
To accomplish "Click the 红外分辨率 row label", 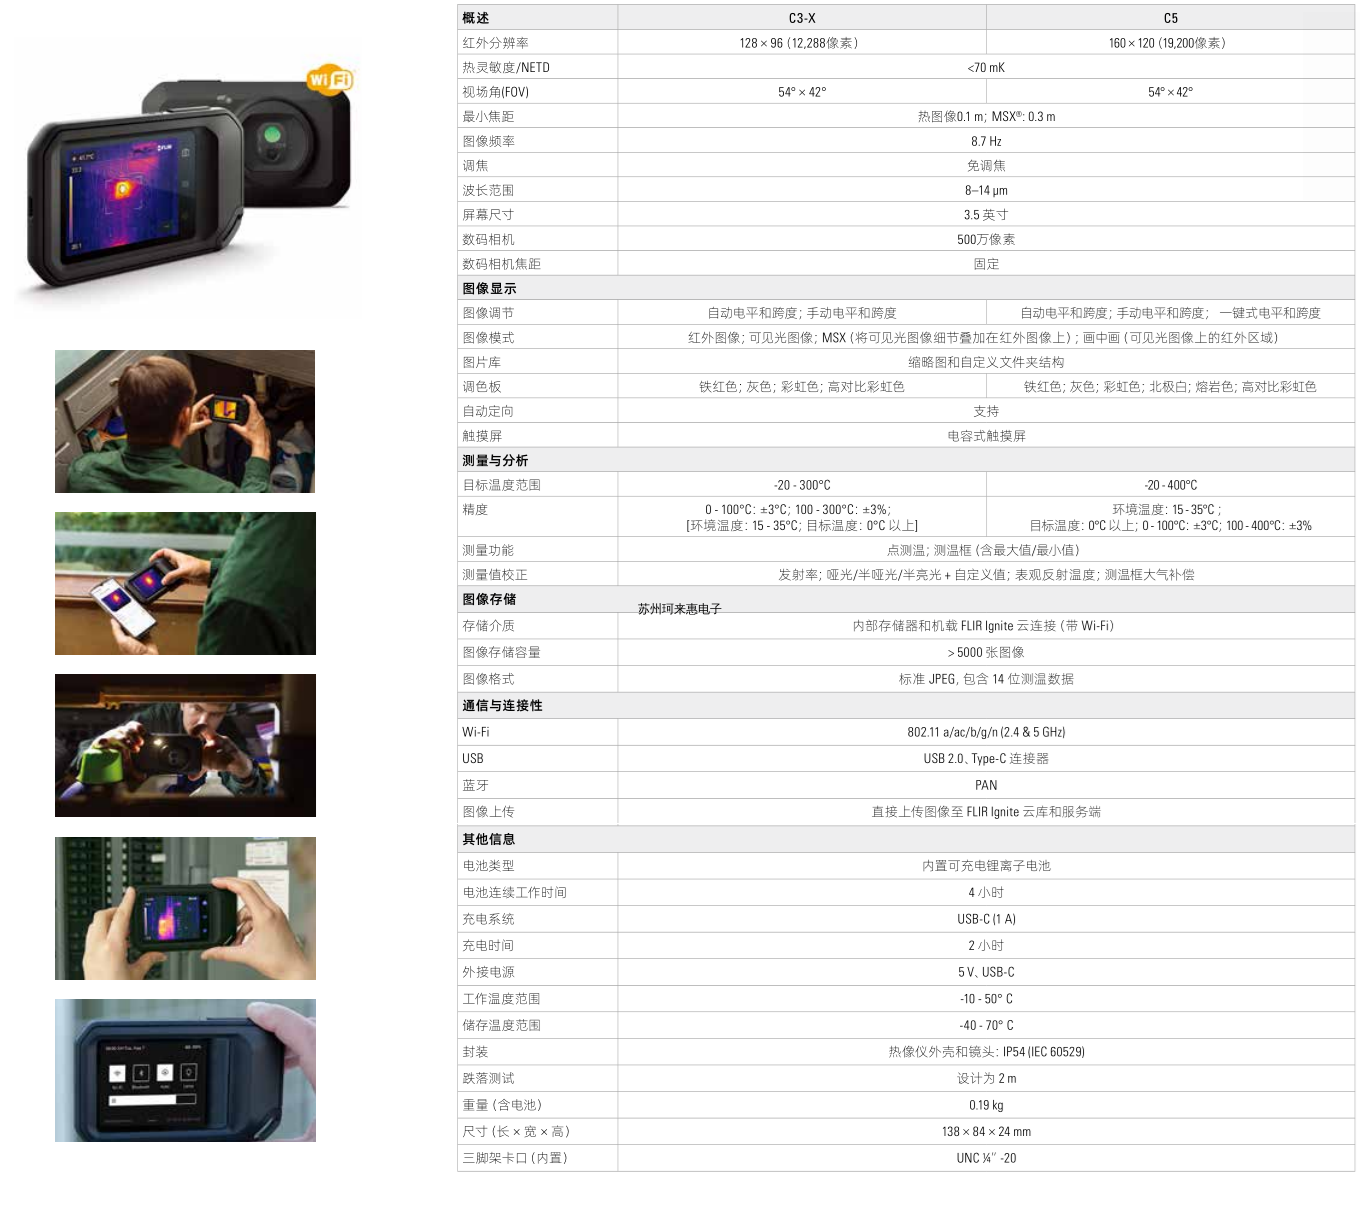I will (x=495, y=43).
